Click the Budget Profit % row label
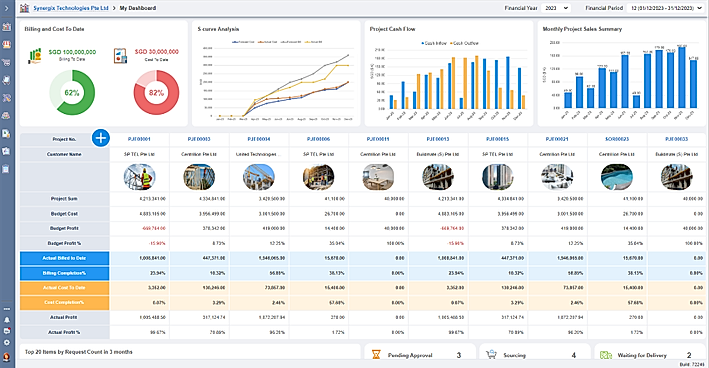Viewport: 709px width, 368px height. click(64, 243)
